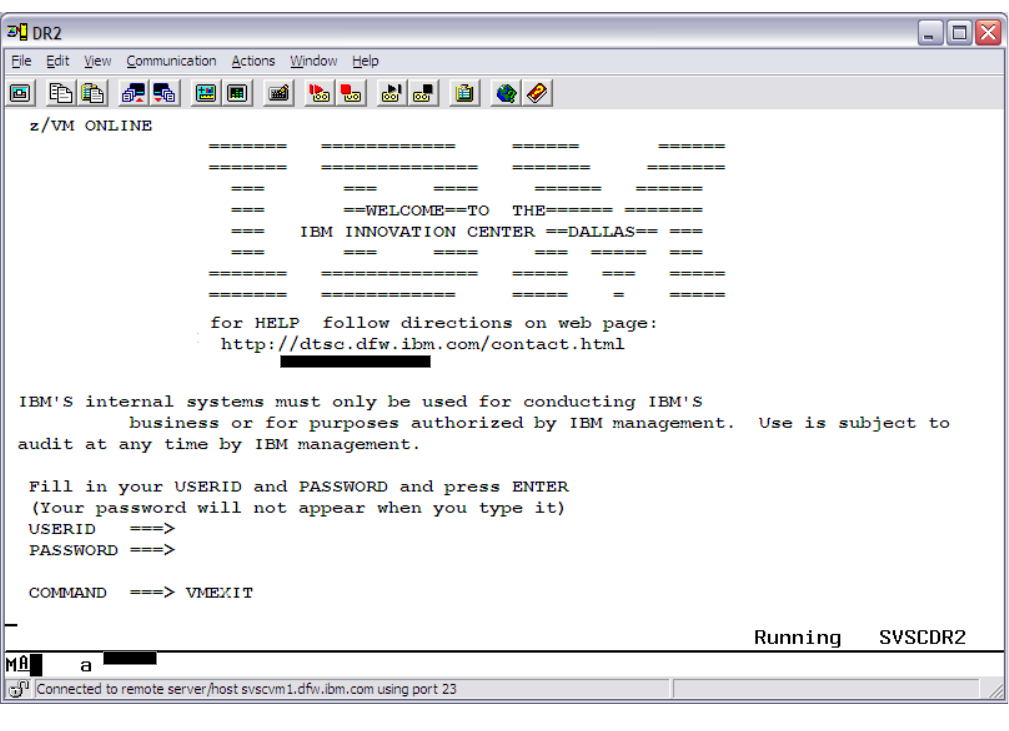Open the View menu
This screenshot has height=731, width=1009.
pos(97,61)
